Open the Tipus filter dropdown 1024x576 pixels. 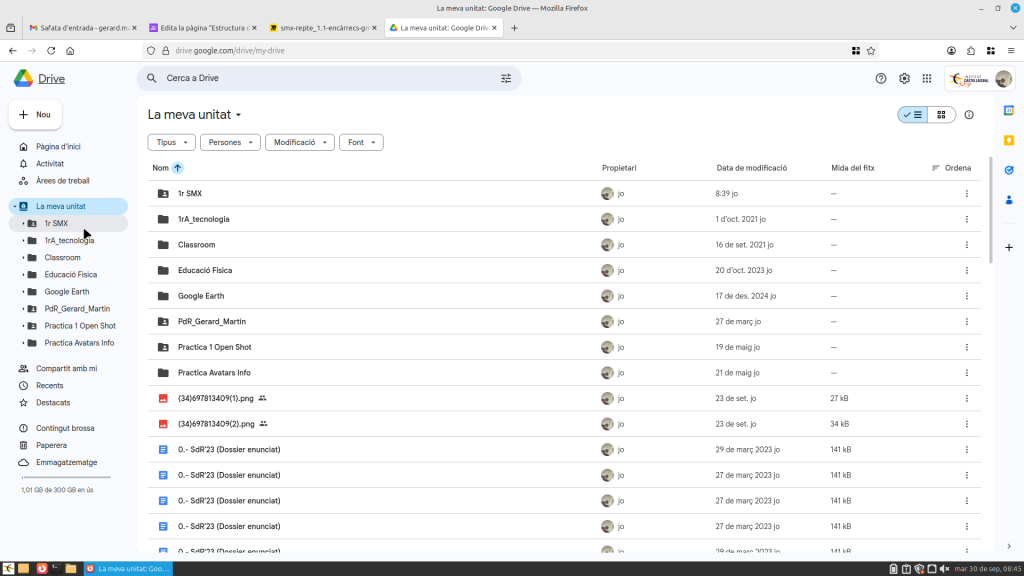[x=171, y=143]
